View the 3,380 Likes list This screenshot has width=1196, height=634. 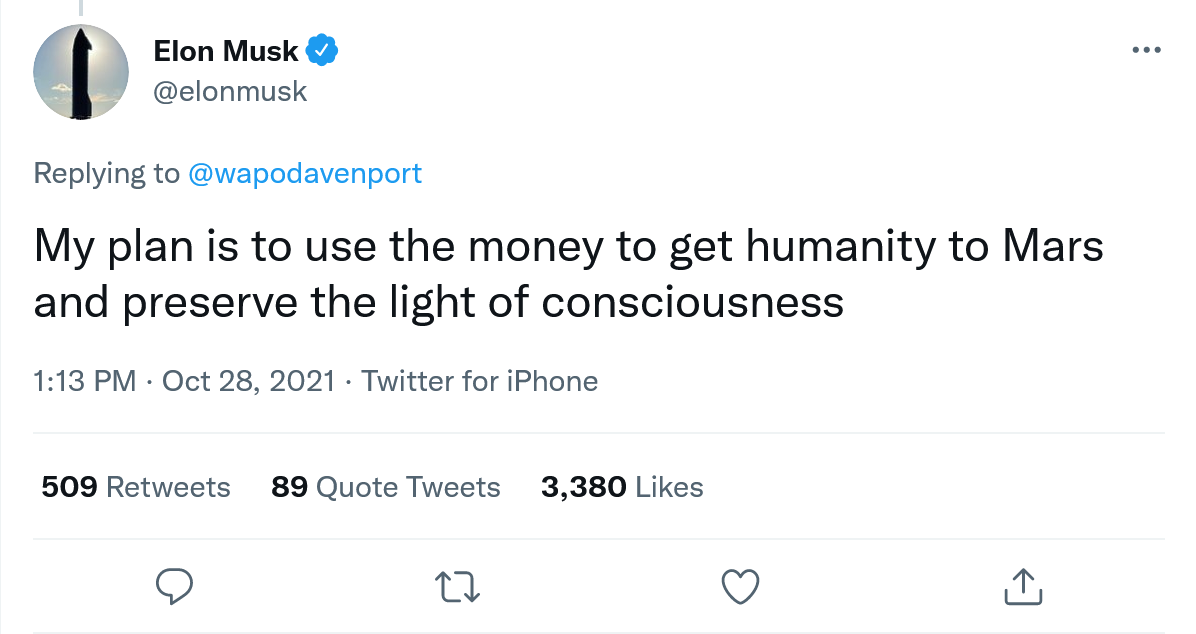click(622, 487)
